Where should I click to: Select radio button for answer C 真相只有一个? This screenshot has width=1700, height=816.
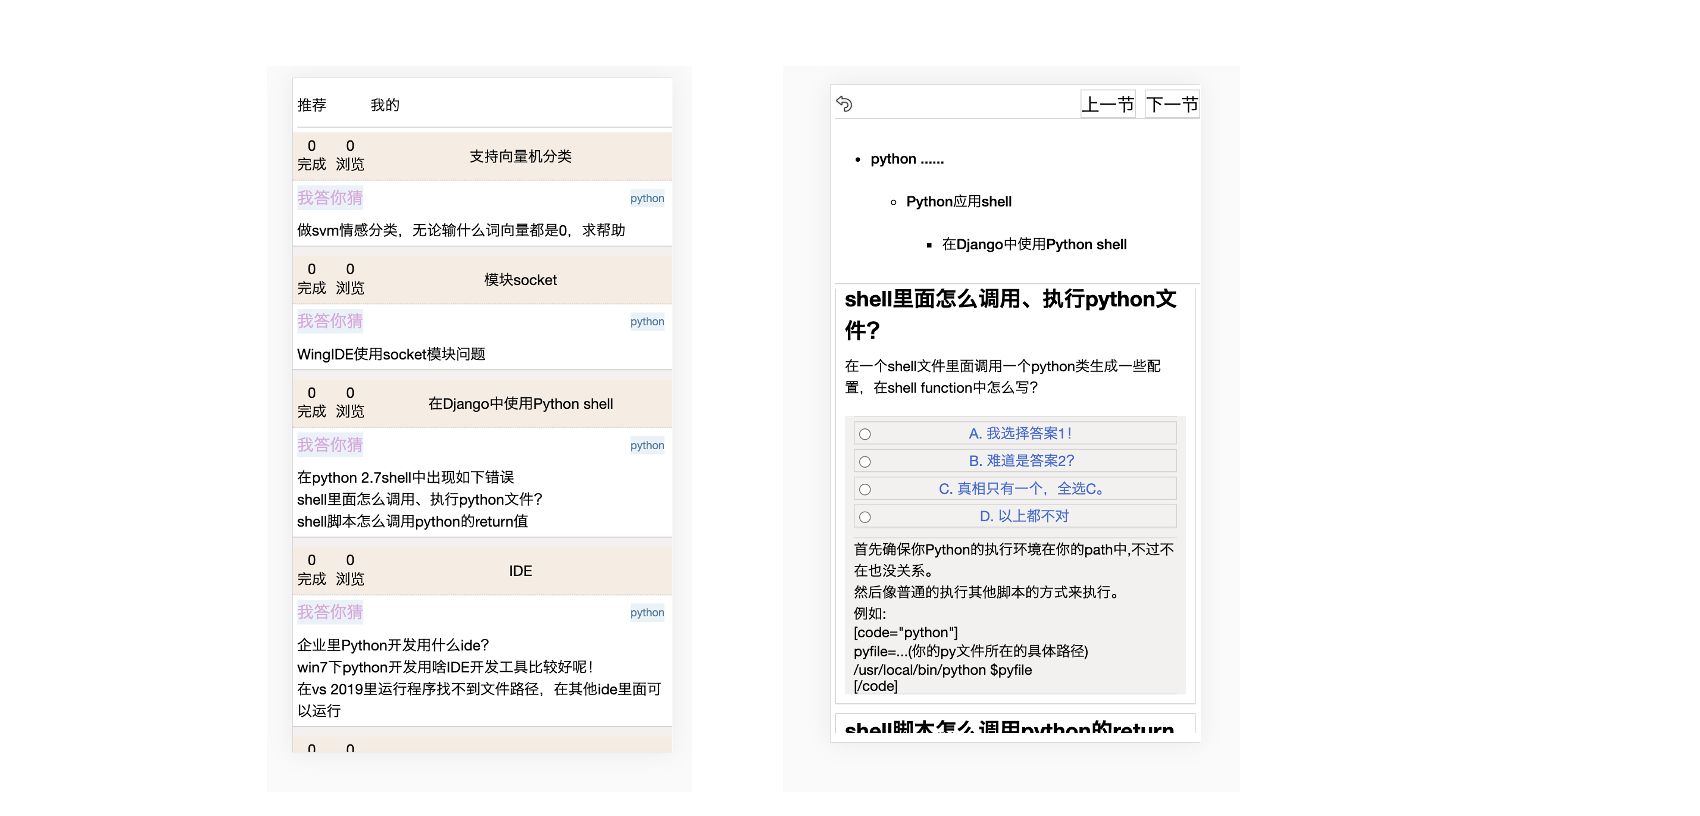(x=865, y=490)
